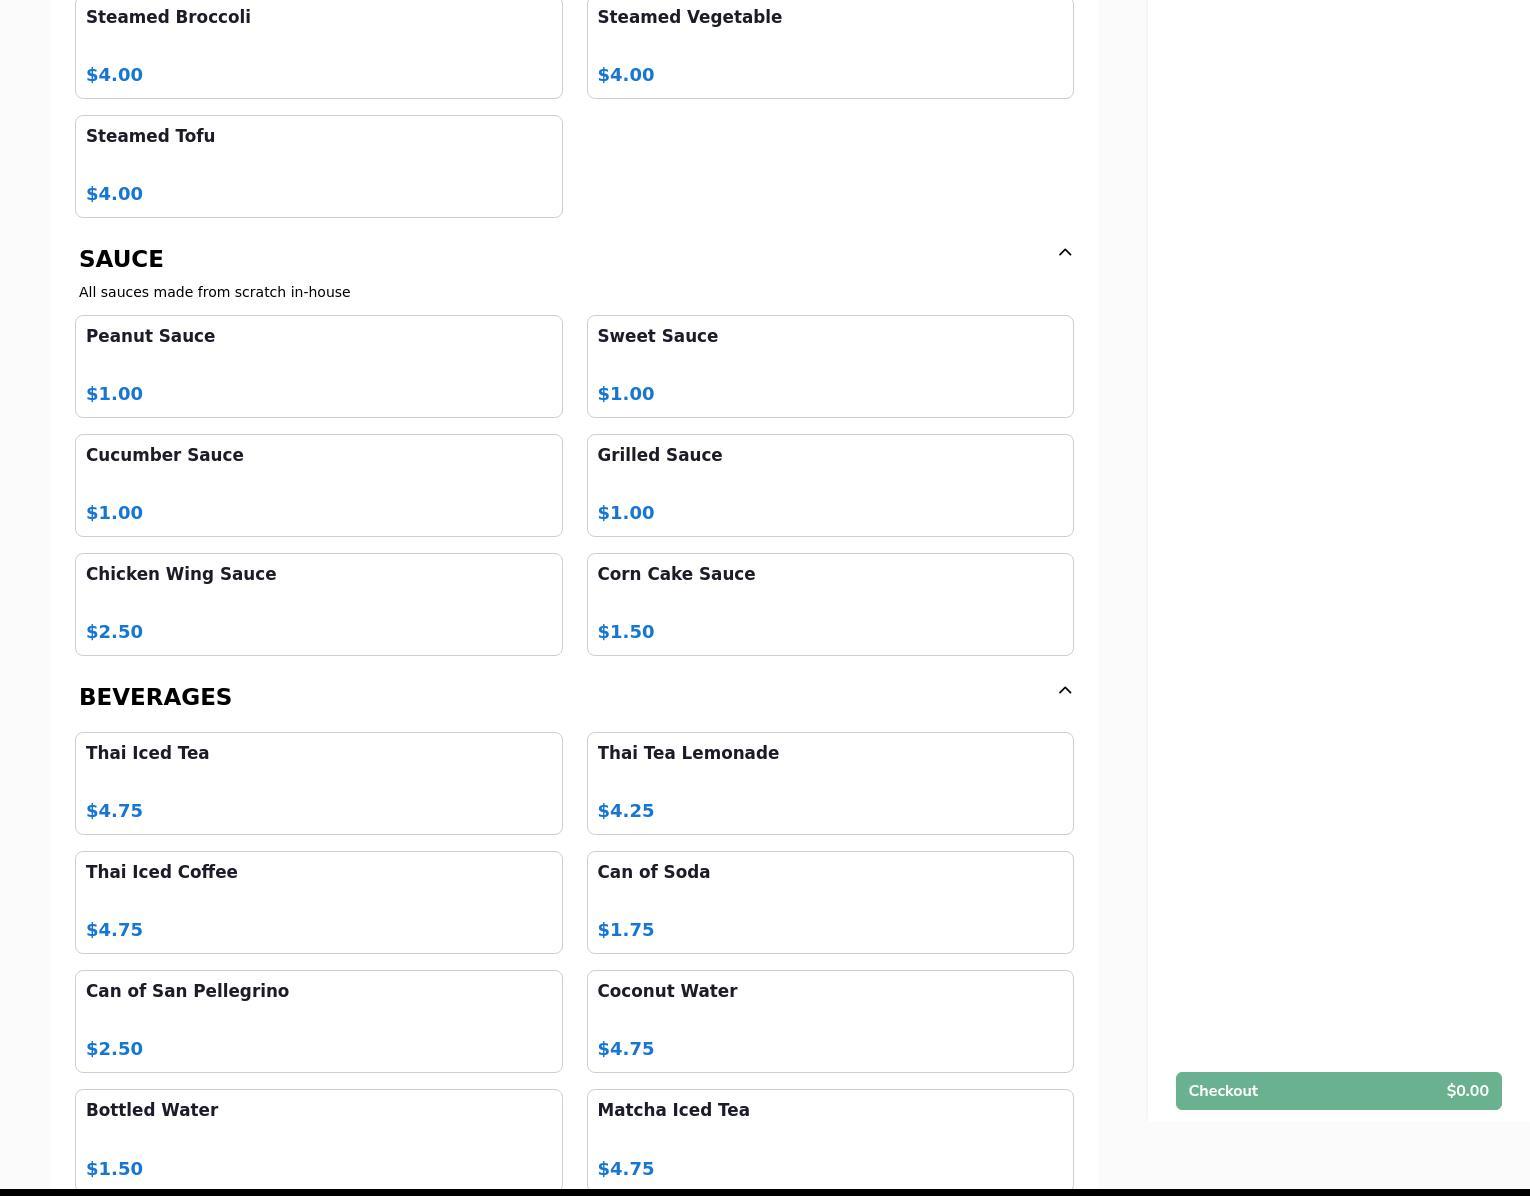Select the Grilled Sauce item
The image size is (1530, 1196).
point(829,485)
